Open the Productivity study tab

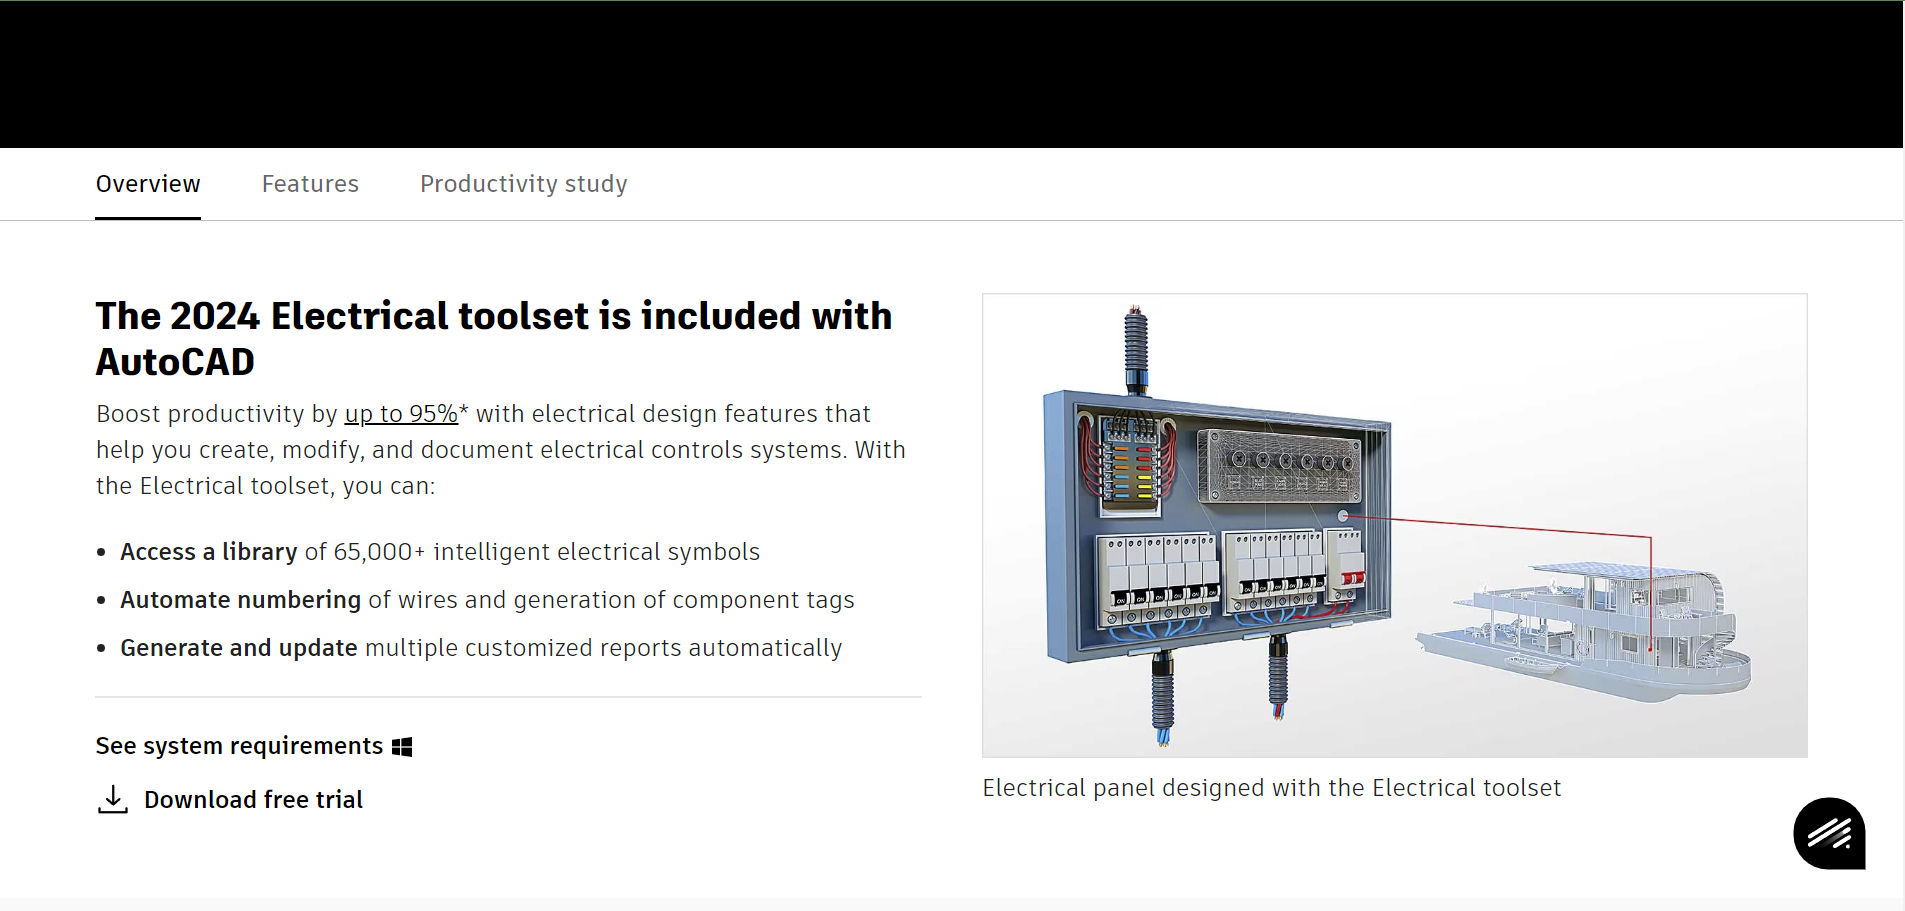523,184
